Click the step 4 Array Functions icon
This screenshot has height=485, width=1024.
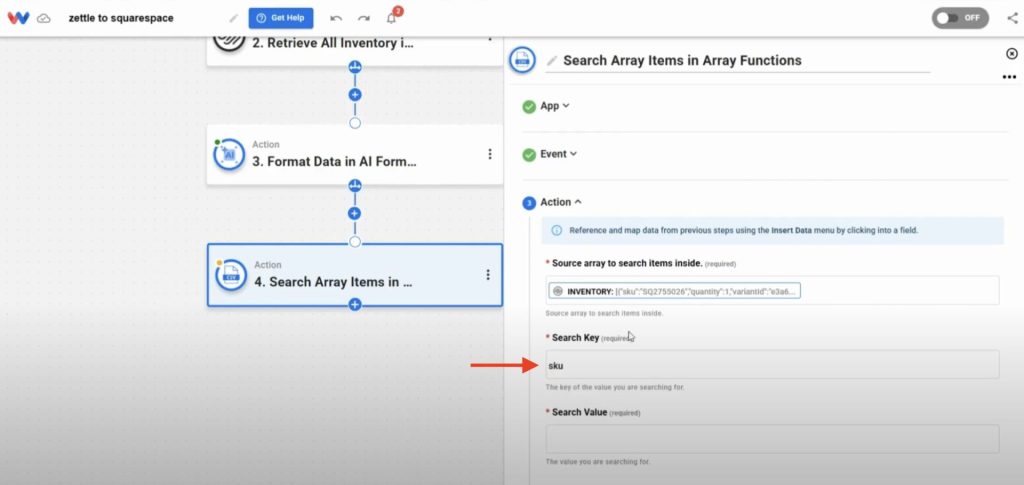[231, 275]
